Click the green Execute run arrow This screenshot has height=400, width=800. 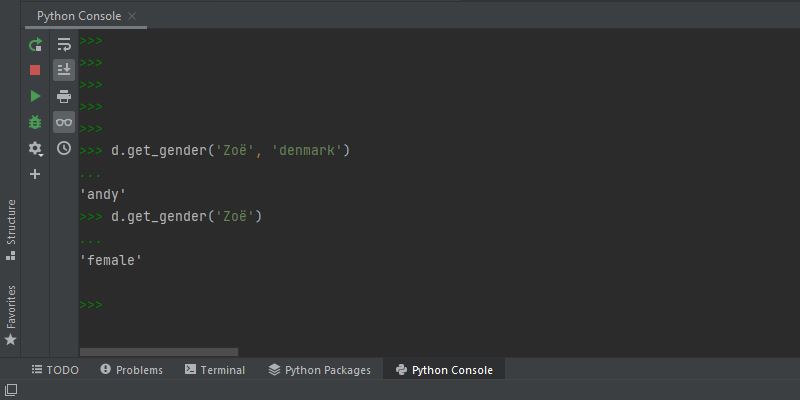35,96
